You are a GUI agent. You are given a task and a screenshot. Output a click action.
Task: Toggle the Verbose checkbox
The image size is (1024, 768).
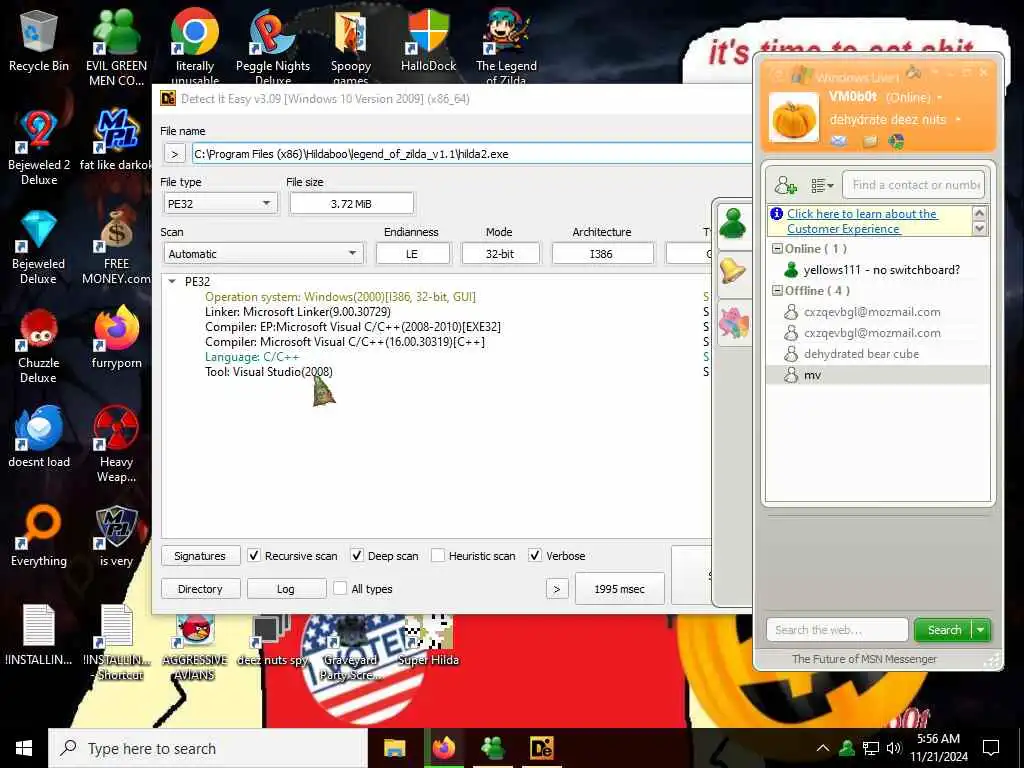pyautogui.click(x=535, y=556)
